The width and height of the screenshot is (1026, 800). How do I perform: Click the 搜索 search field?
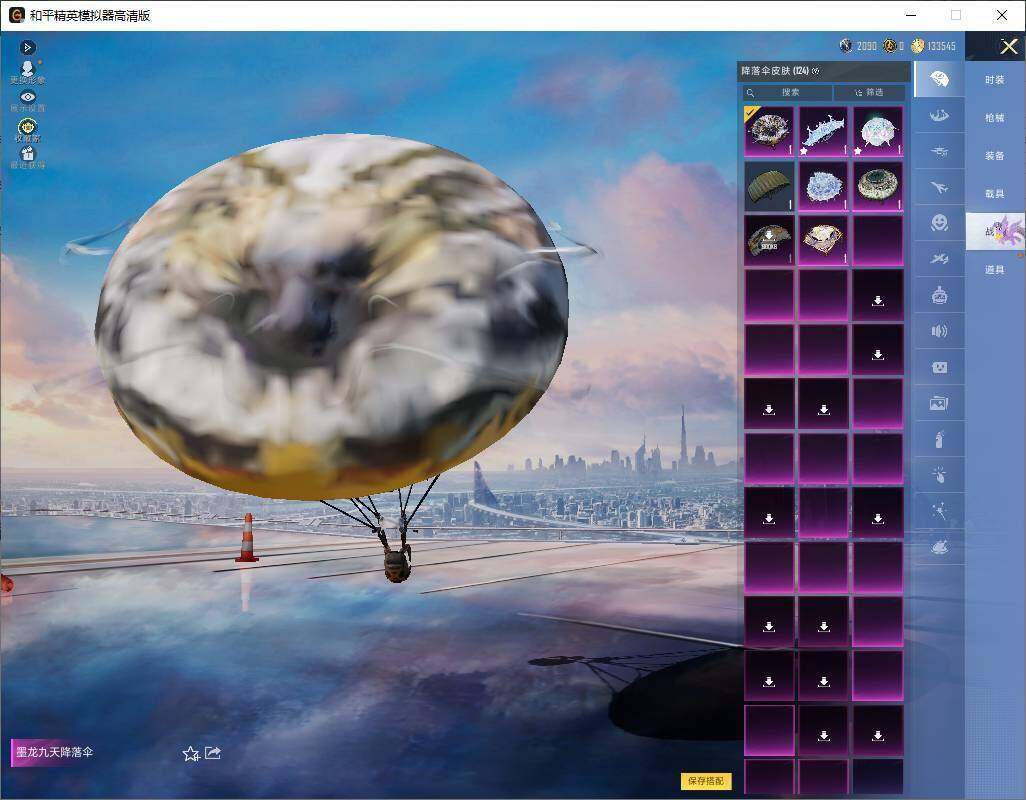pos(787,92)
